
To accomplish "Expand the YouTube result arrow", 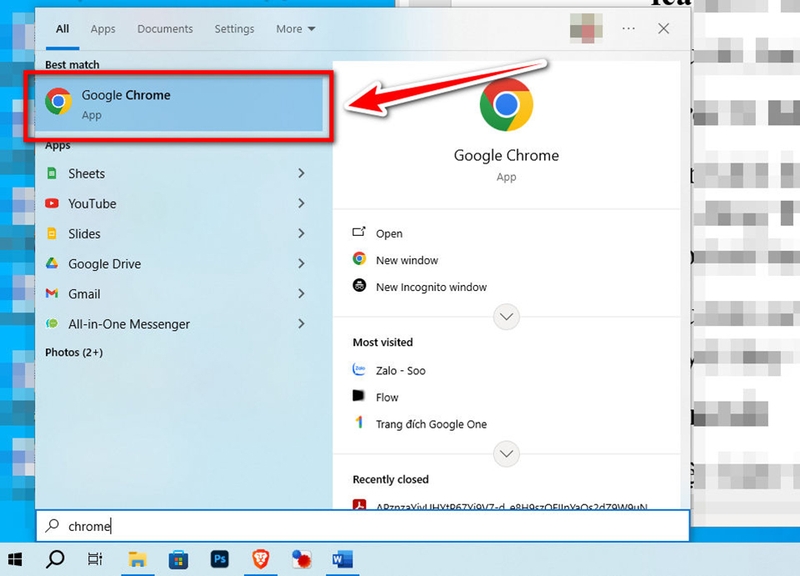I will coord(302,204).
